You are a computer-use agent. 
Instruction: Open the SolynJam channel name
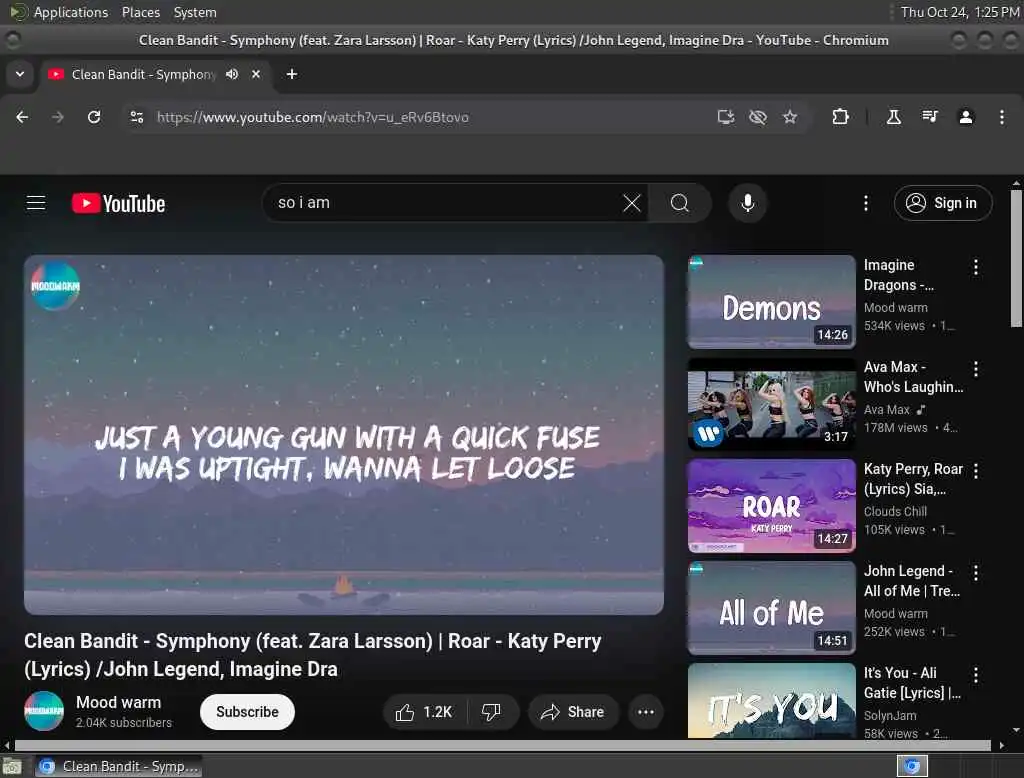tap(890, 715)
